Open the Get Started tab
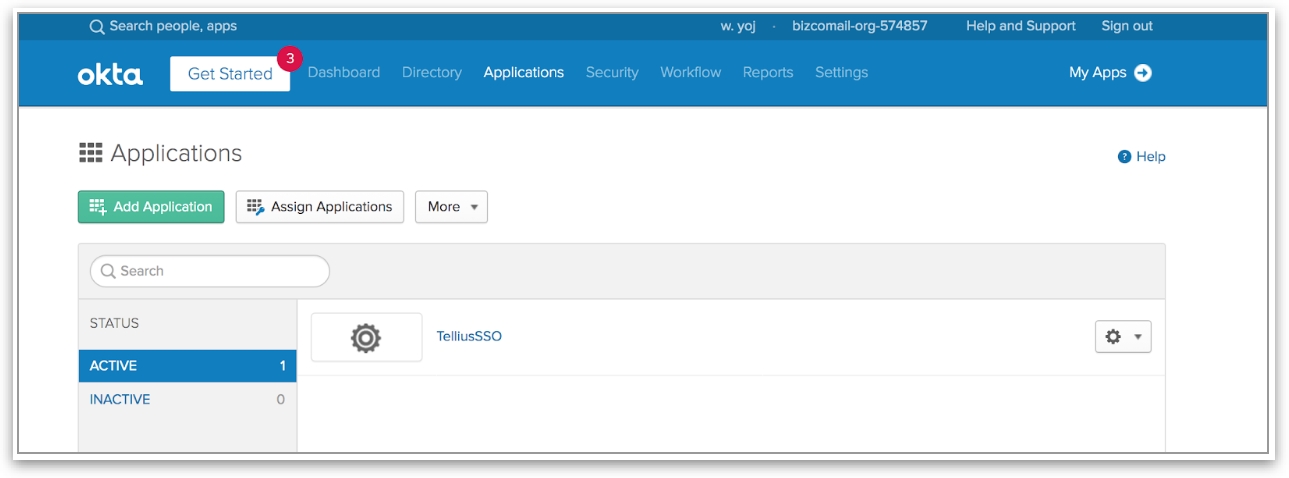The image size is (1289, 478). 230,74
